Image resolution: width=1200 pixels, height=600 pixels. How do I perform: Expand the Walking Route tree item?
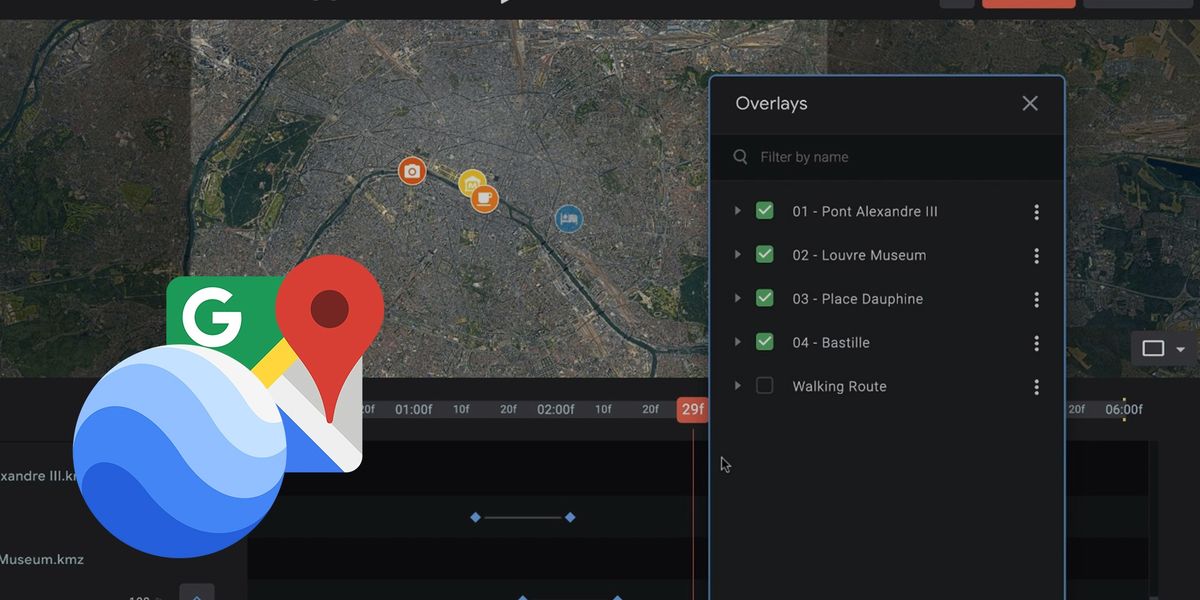[x=737, y=386]
